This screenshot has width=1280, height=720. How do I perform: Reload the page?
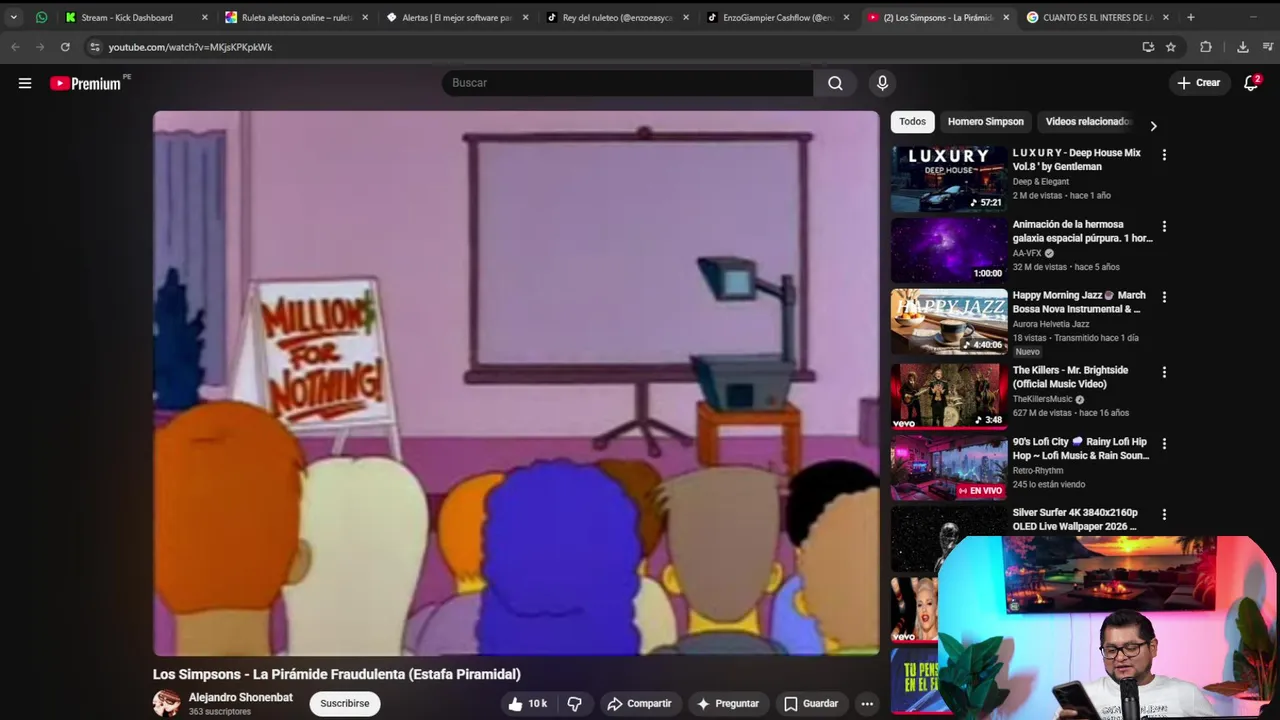click(x=65, y=47)
